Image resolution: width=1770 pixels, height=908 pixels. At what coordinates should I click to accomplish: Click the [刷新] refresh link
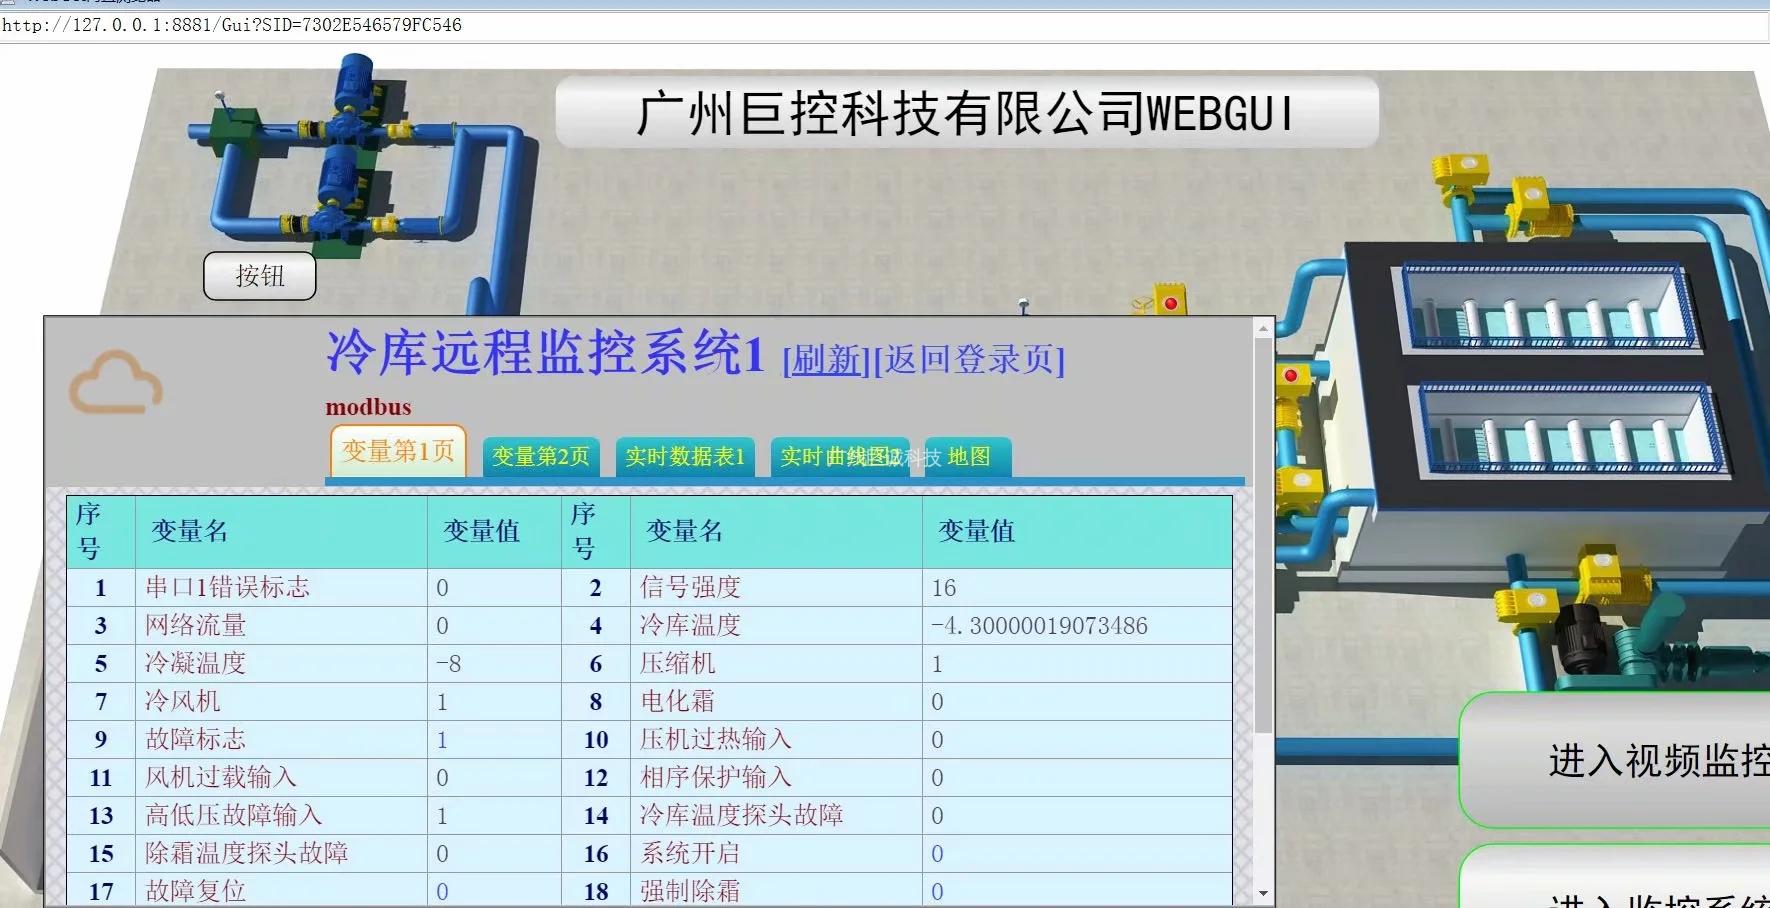pos(826,360)
